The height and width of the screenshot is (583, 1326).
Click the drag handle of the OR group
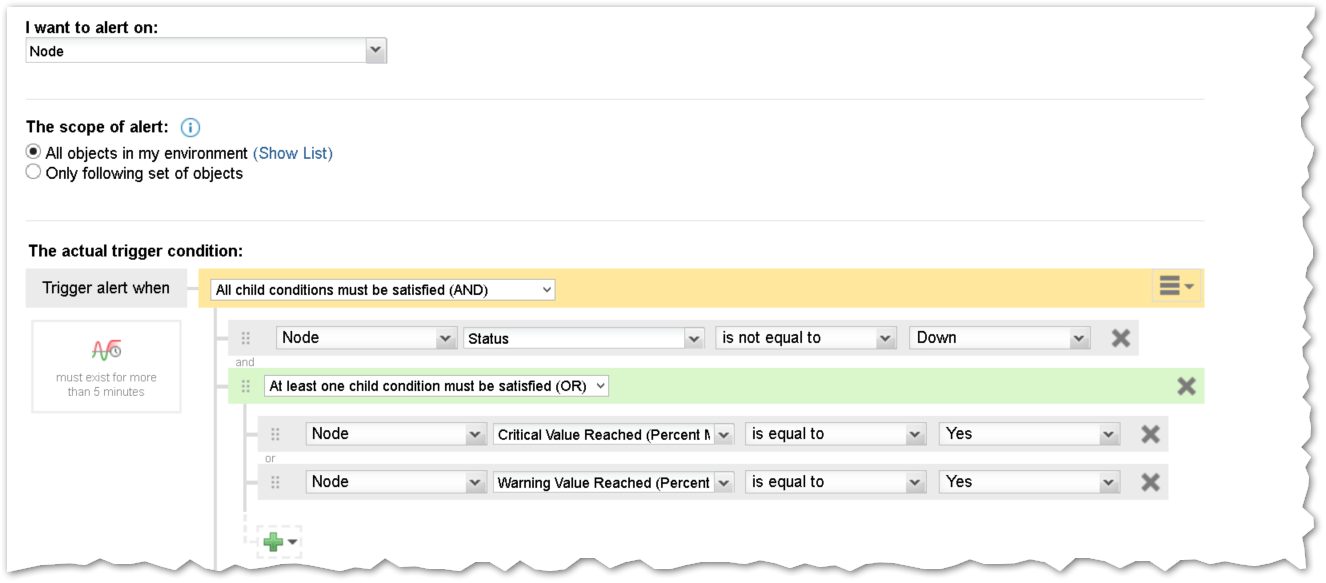coord(246,386)
